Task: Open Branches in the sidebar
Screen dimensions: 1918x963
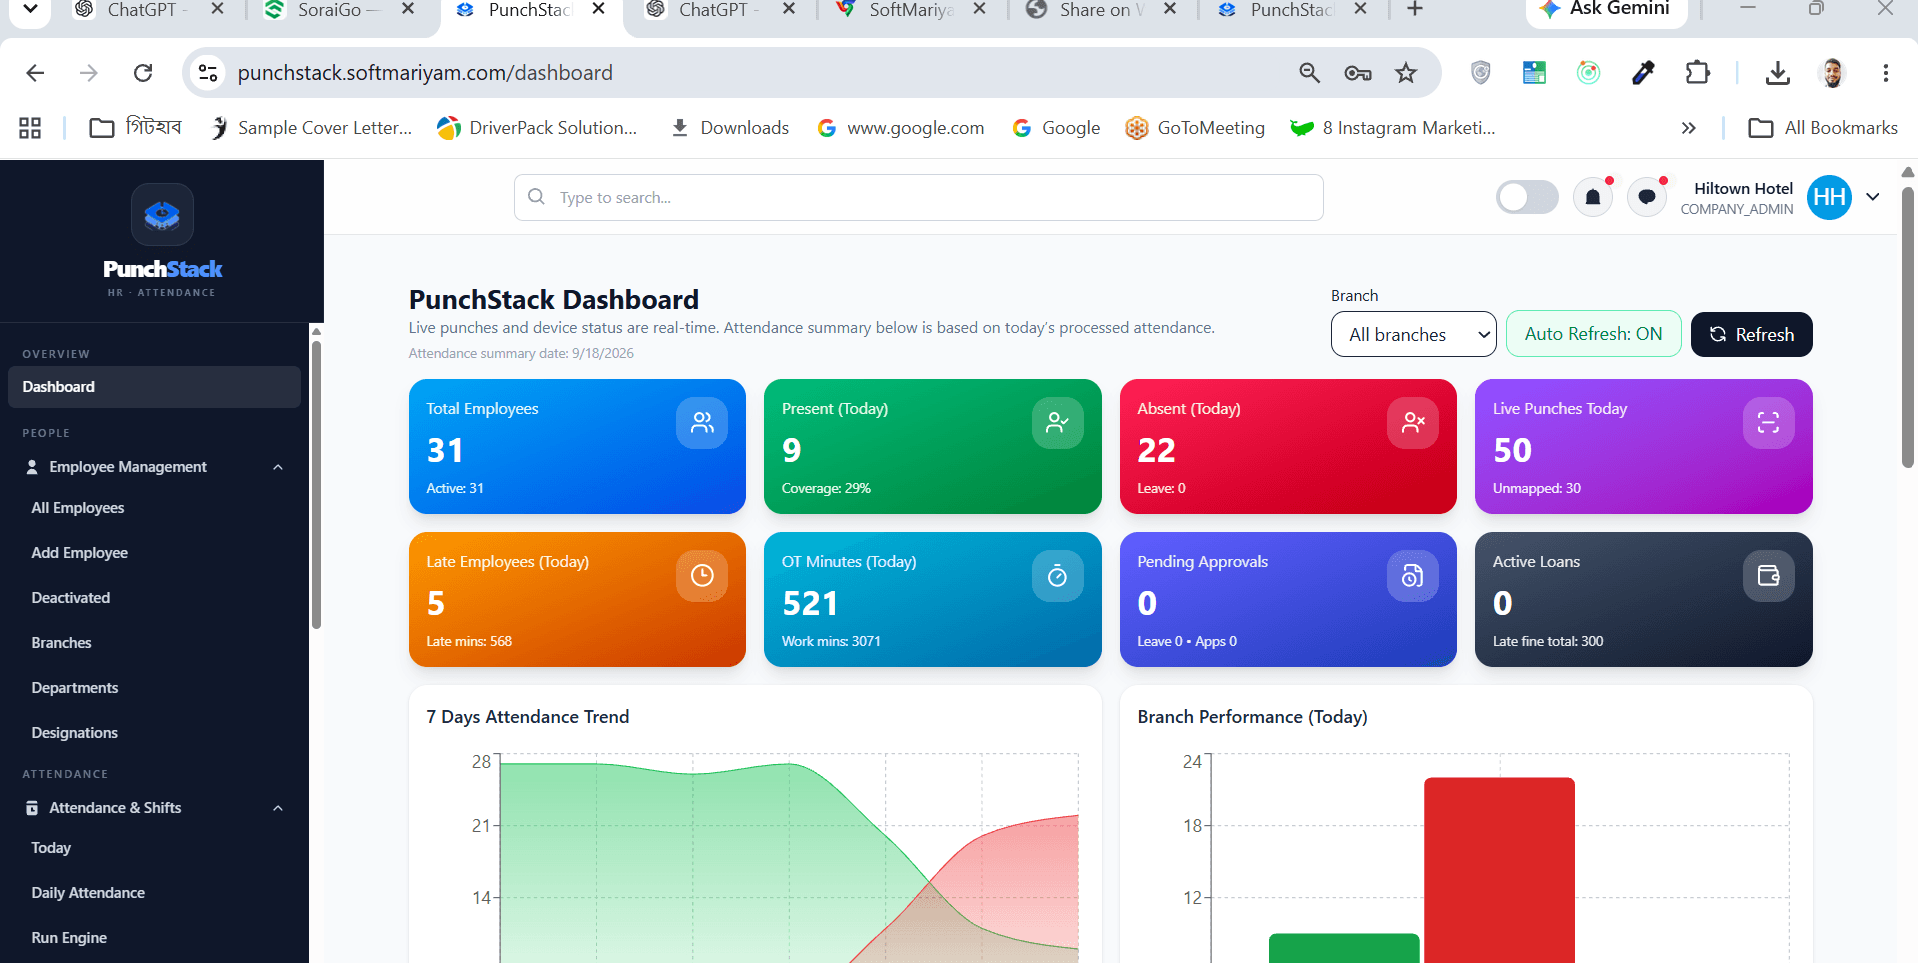Action: tap(61, 643)
